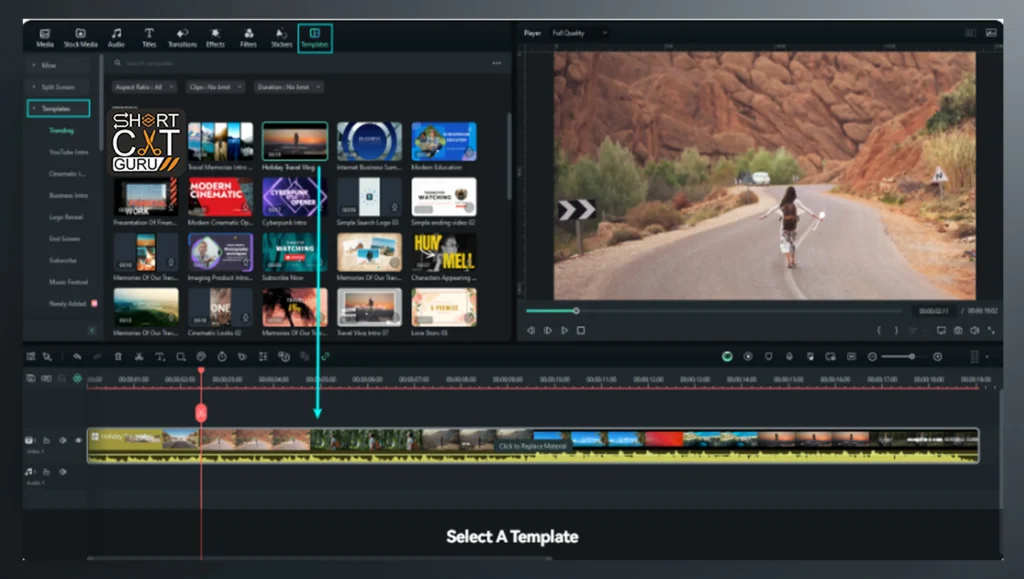Expand the Split Screen section
Viewport: 1024px width, 579px height.
[x=58, y=87]
